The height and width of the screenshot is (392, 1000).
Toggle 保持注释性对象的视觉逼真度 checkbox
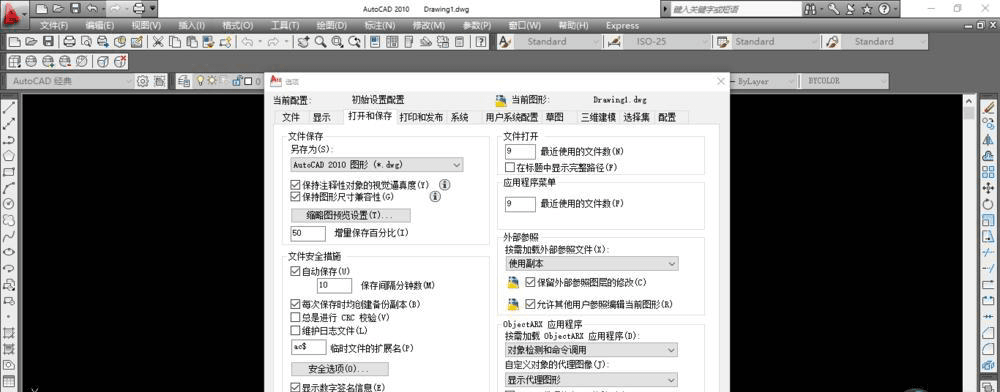click(295, 185)
